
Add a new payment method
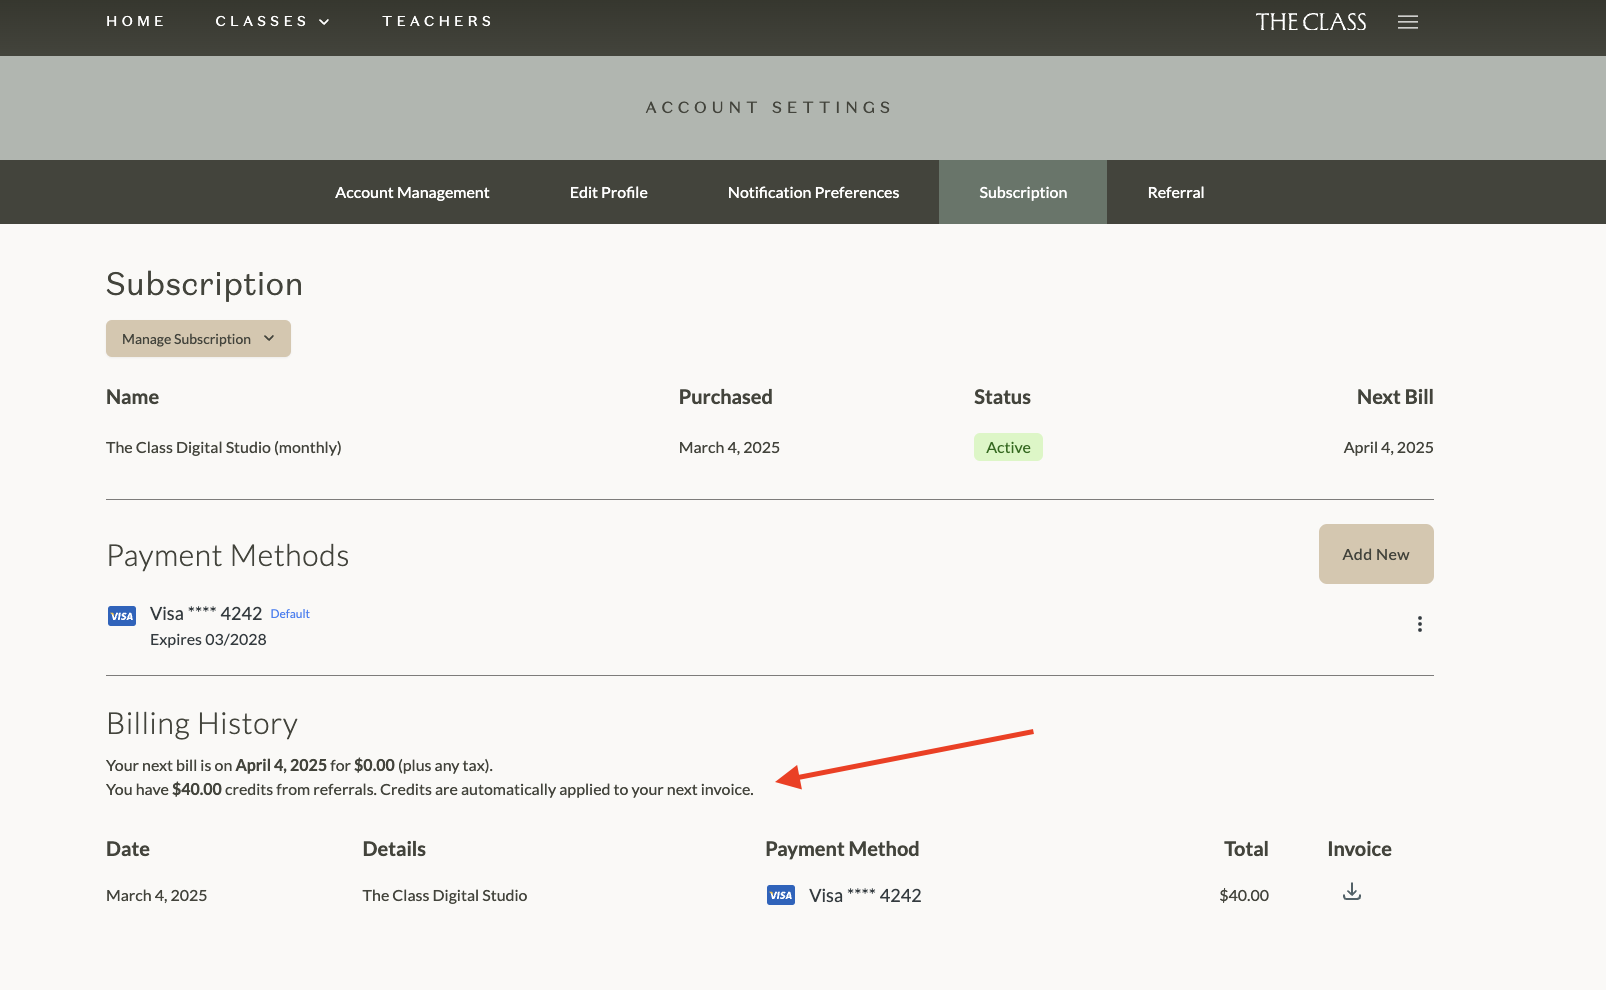coord(1376,554)
